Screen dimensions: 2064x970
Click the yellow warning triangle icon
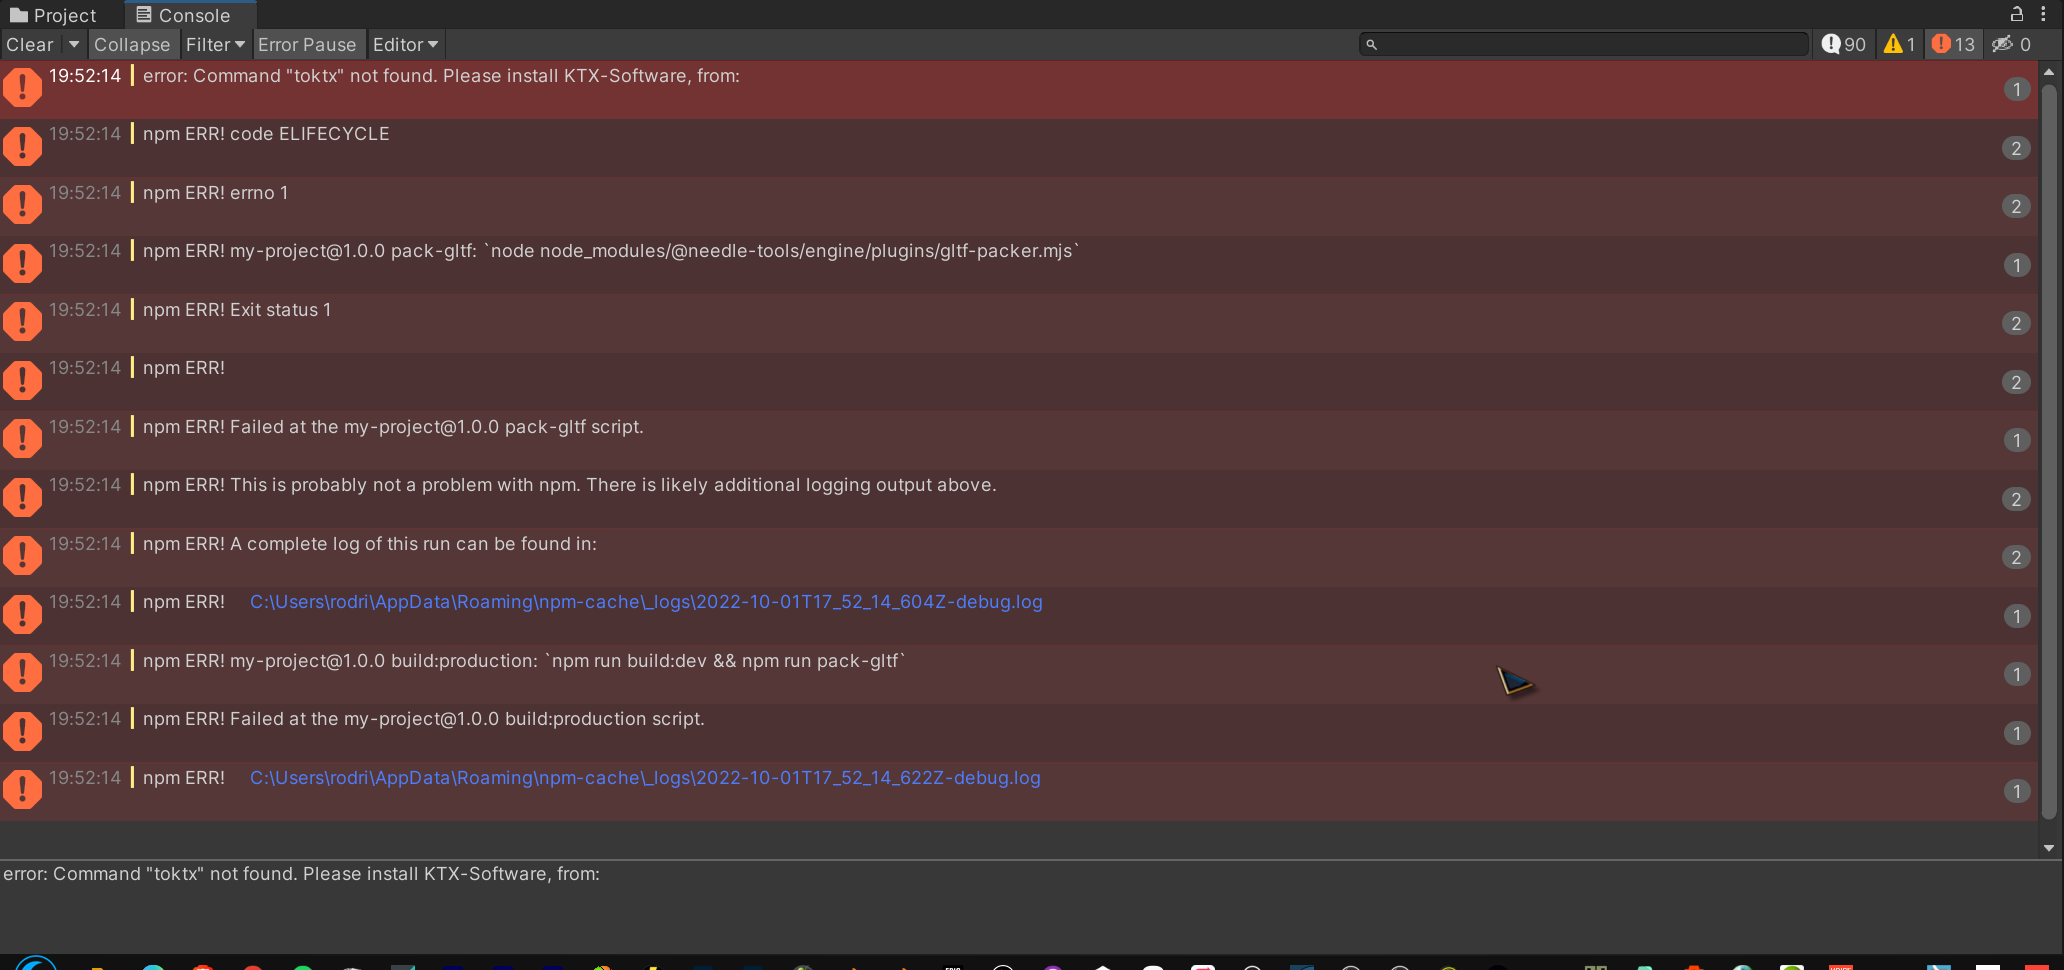[x=1896, y=44]
